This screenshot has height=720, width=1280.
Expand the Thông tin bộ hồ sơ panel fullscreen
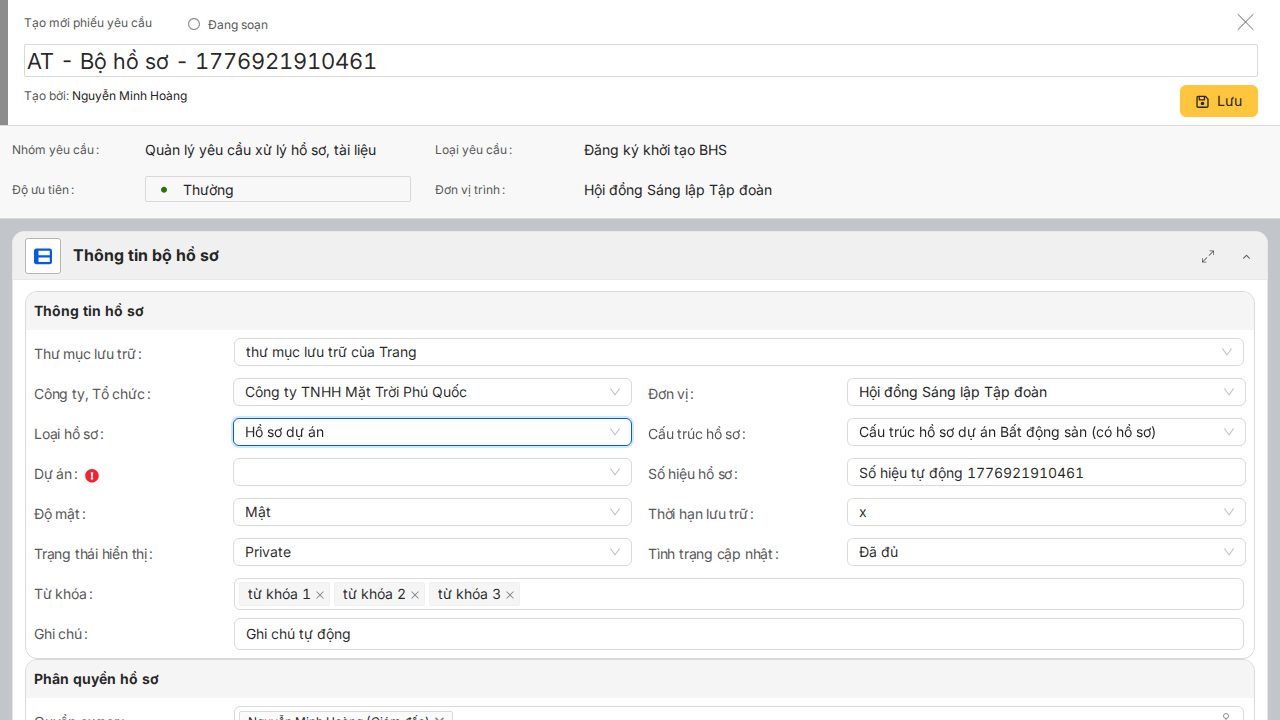point(1208,257)
